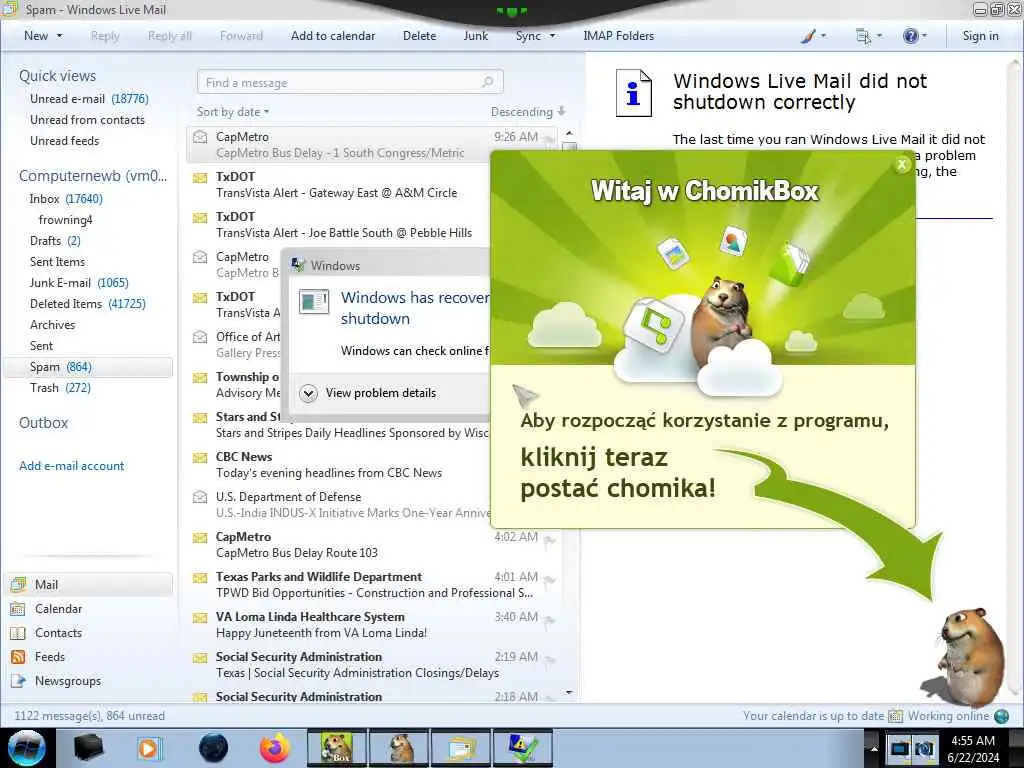The height and width of the screenshot is (768, 1024).
Task: Click the Windows error report taskbar button
Action: 522,748
